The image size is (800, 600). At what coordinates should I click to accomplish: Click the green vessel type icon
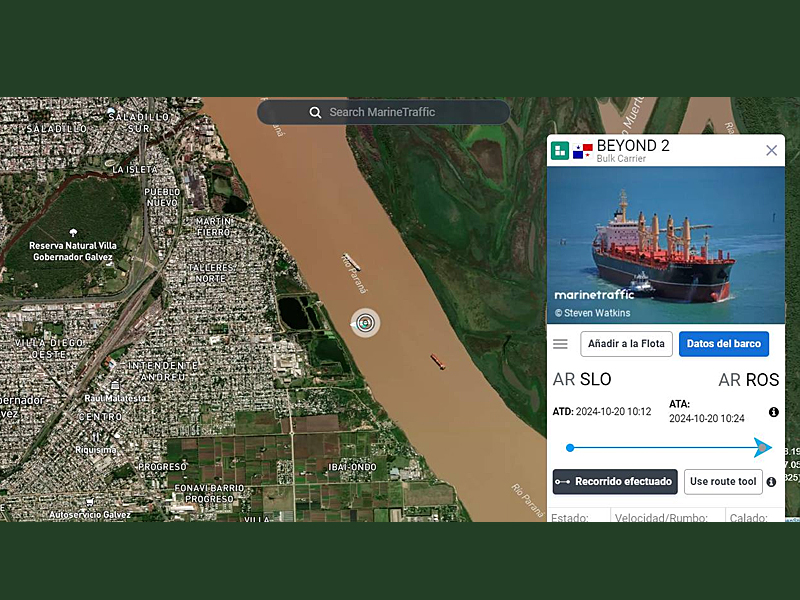click(560, 151)
